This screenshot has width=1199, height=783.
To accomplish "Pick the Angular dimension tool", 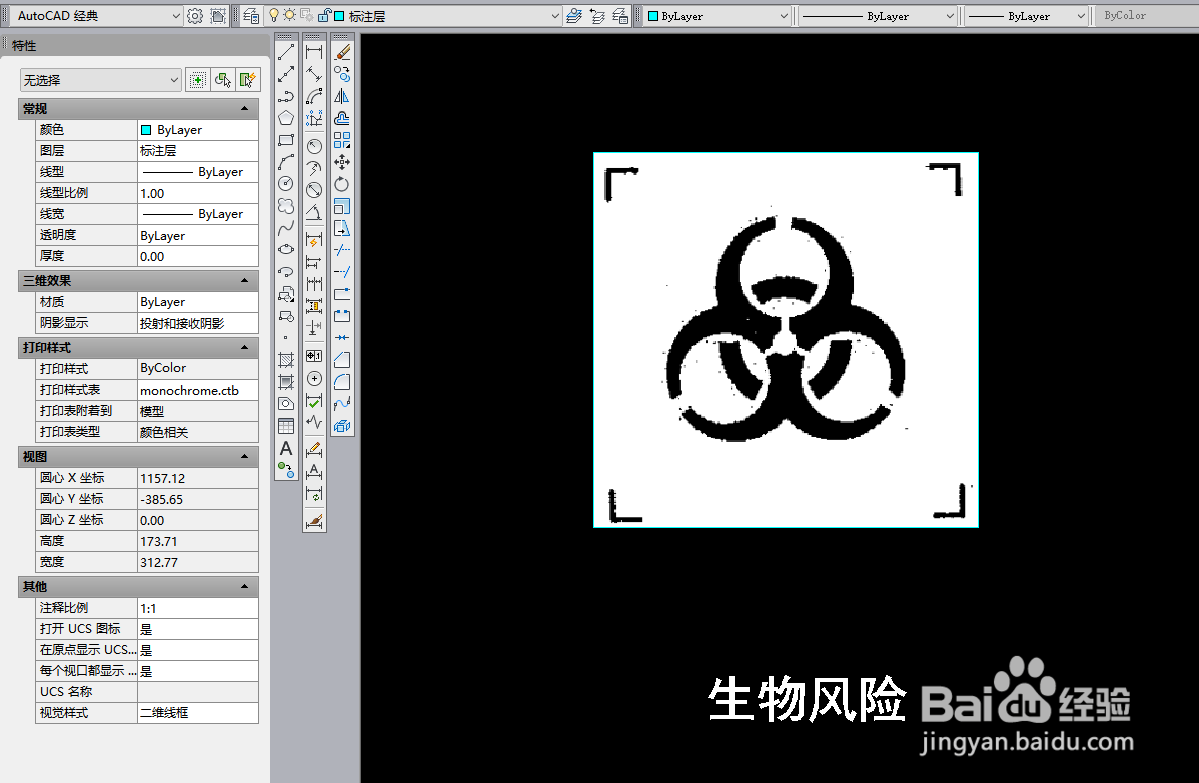I will 314,212.
